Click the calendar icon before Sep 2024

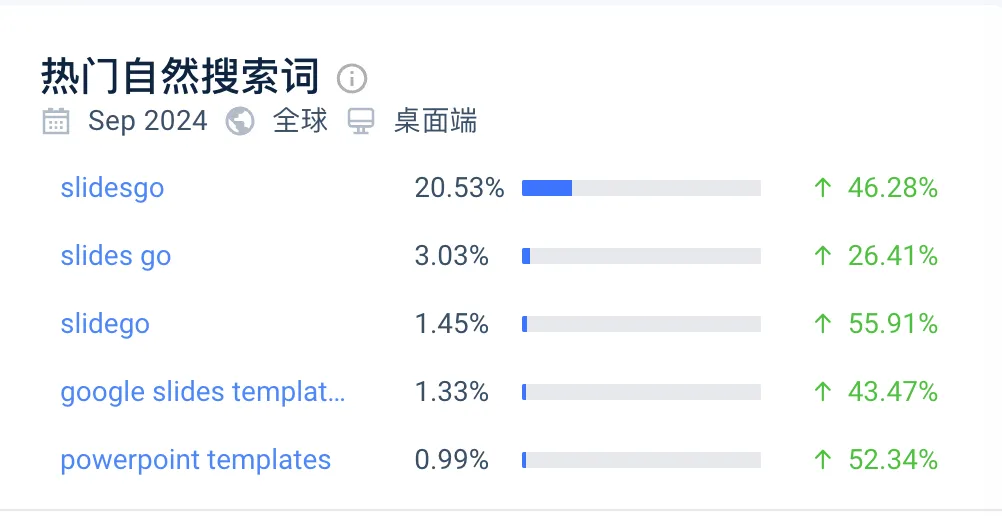tap(56, 122)
